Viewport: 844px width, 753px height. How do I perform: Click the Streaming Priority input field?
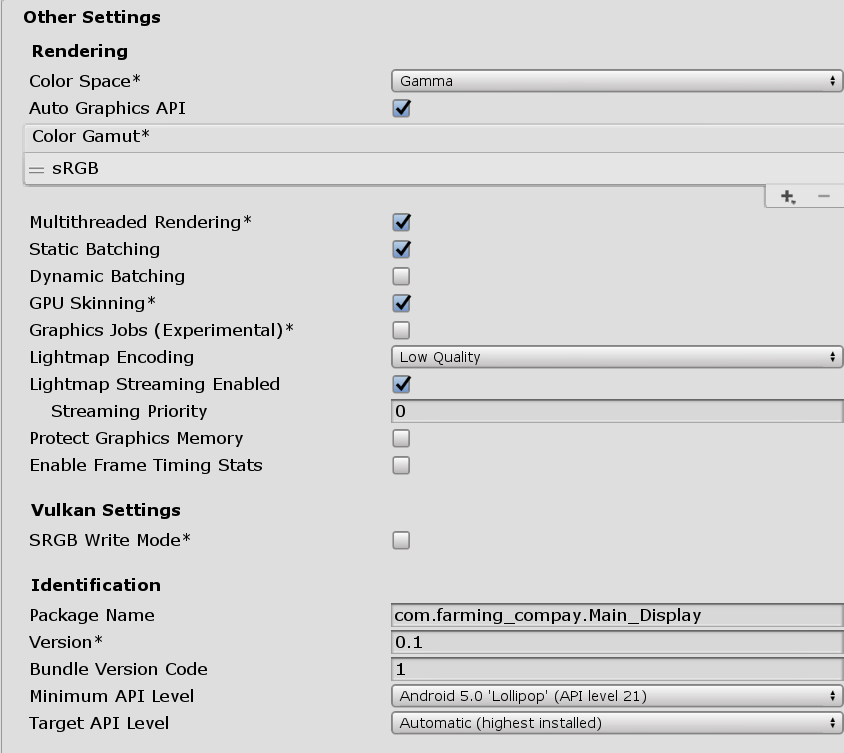tap(617, 411)
